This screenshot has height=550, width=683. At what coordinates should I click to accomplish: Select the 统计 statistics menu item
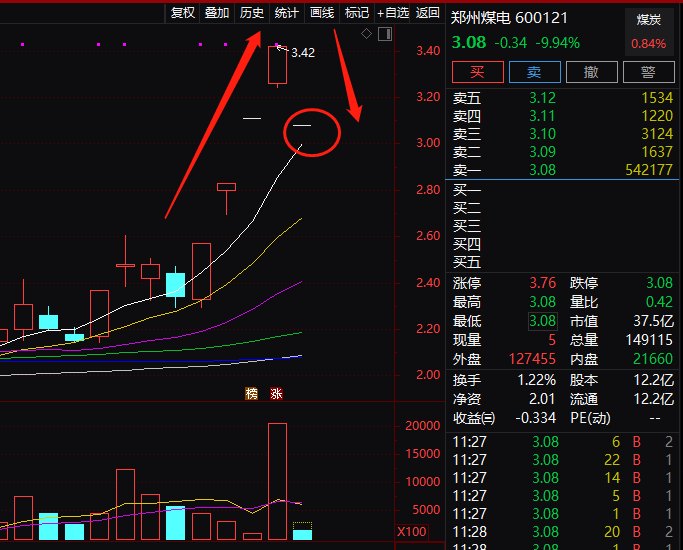pos(287,13)
